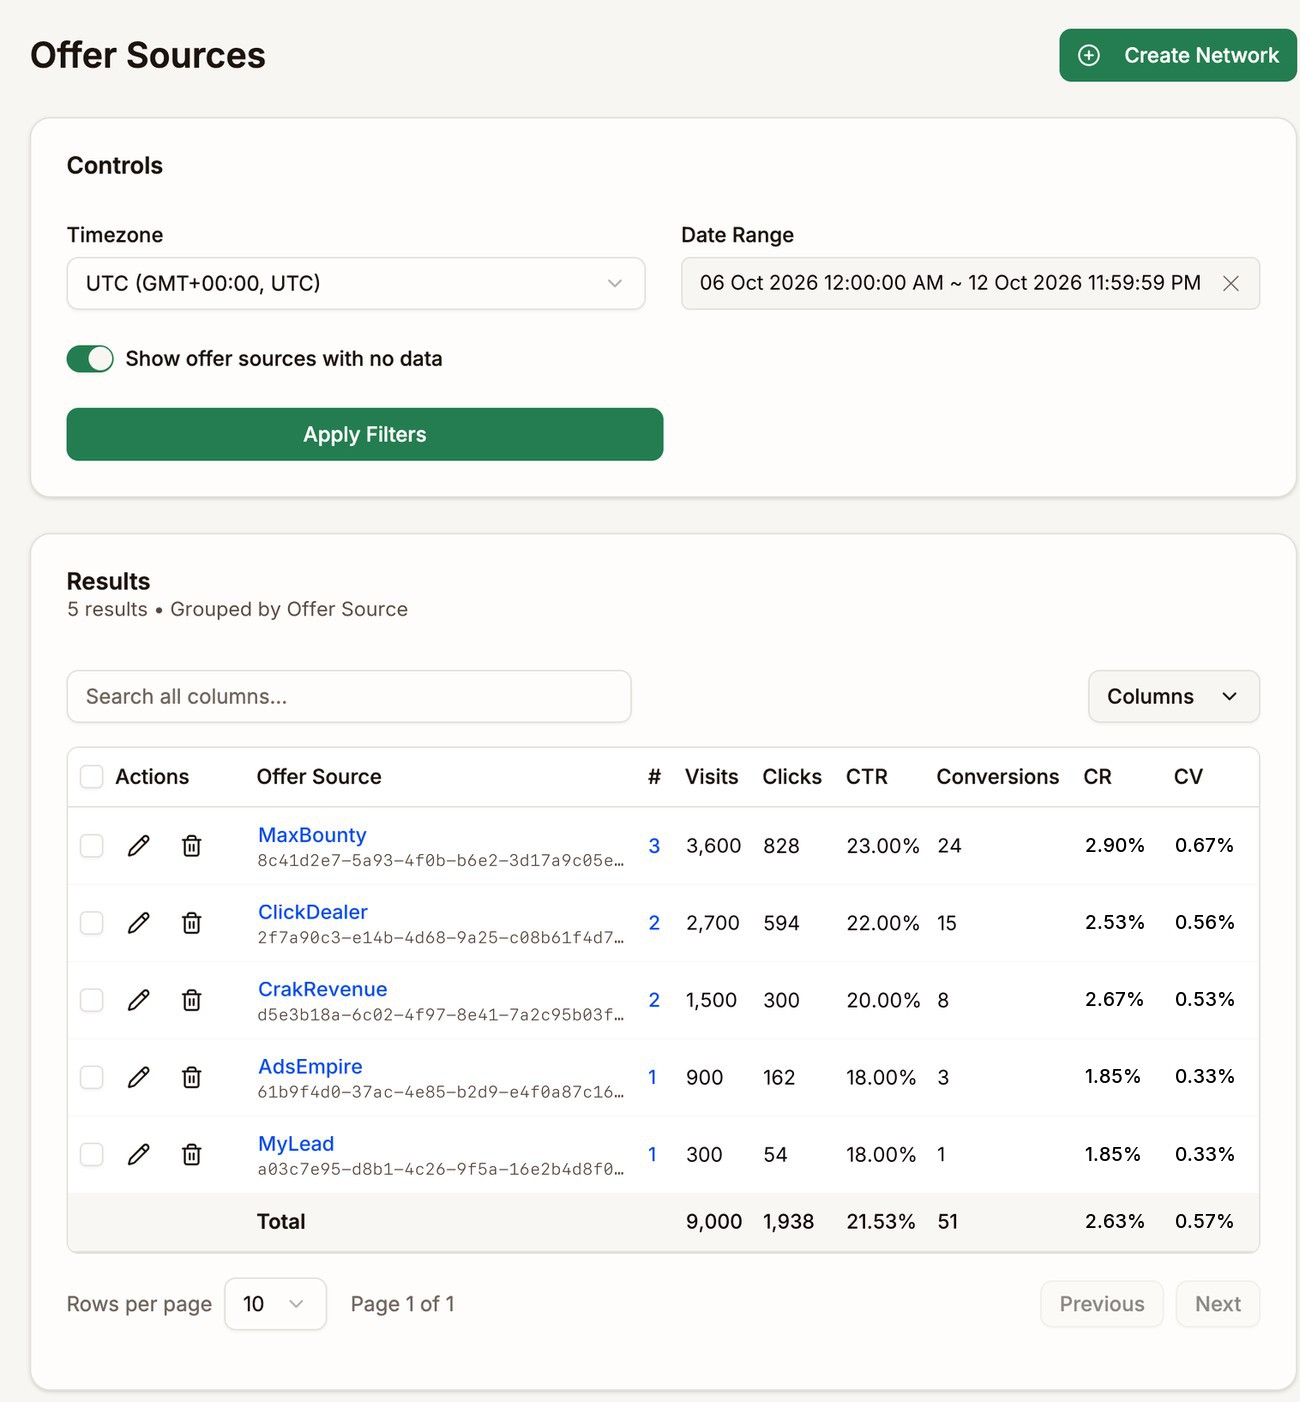
Task: Open the Timezone dropdown
Action: (x=356, y=284)
